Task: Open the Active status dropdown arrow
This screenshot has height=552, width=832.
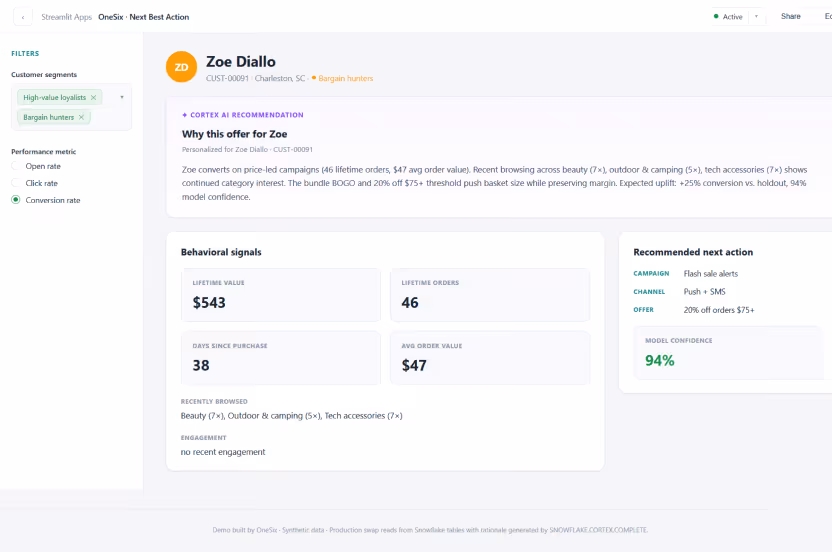Action: tap(757, 16)
